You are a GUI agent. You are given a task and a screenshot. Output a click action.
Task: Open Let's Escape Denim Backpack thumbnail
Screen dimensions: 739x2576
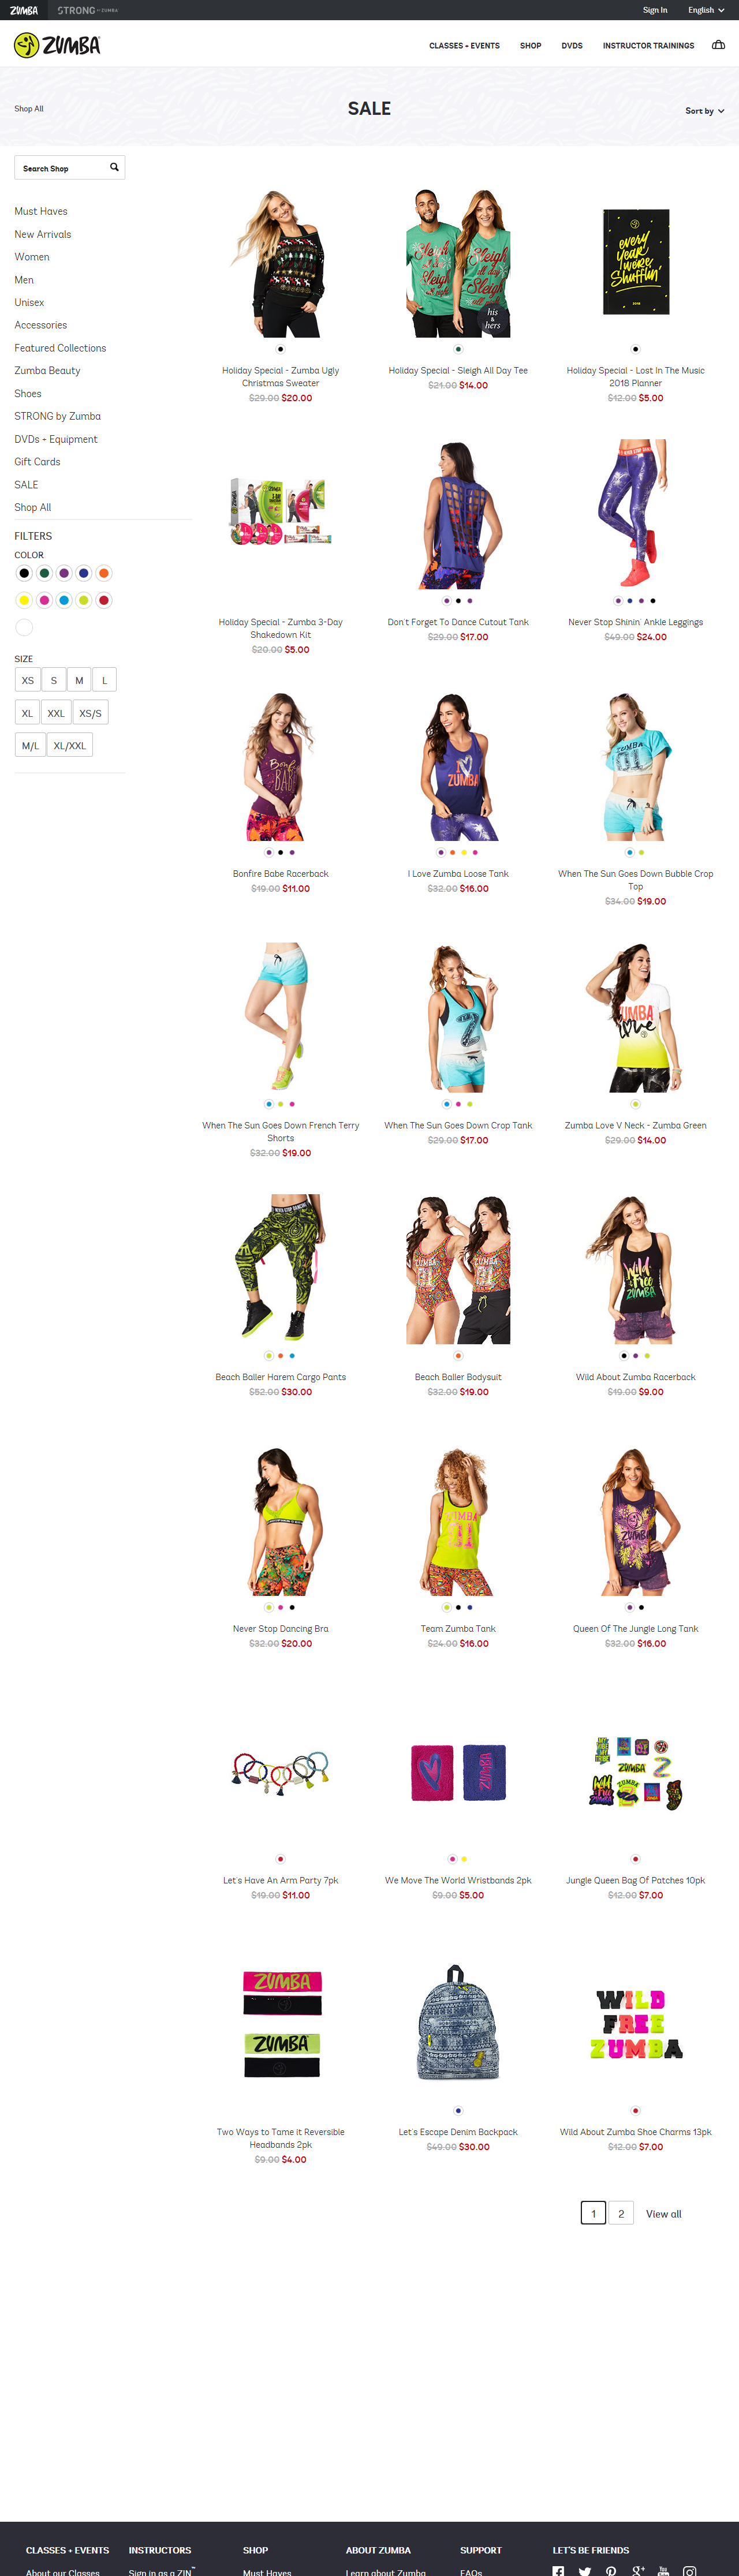(x=458, y=2022)
